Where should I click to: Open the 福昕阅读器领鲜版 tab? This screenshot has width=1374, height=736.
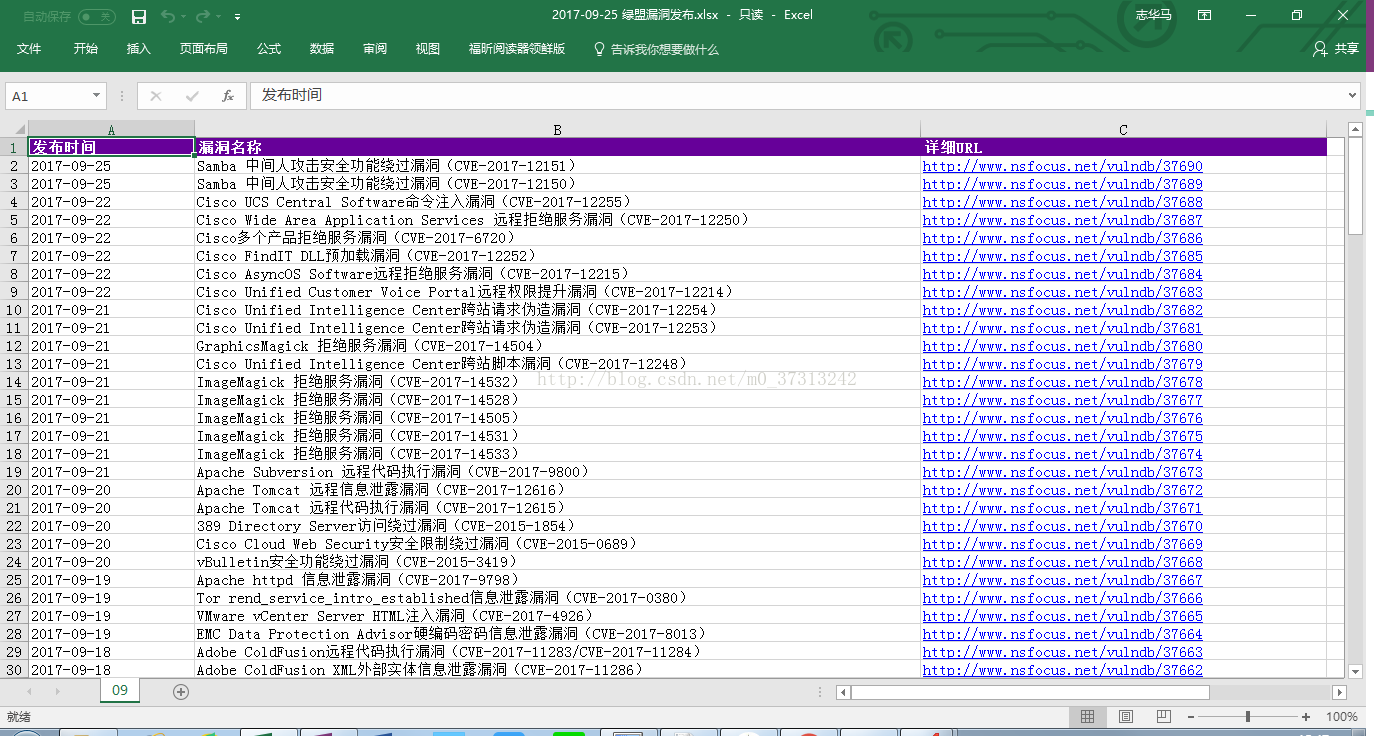(517, 49)
